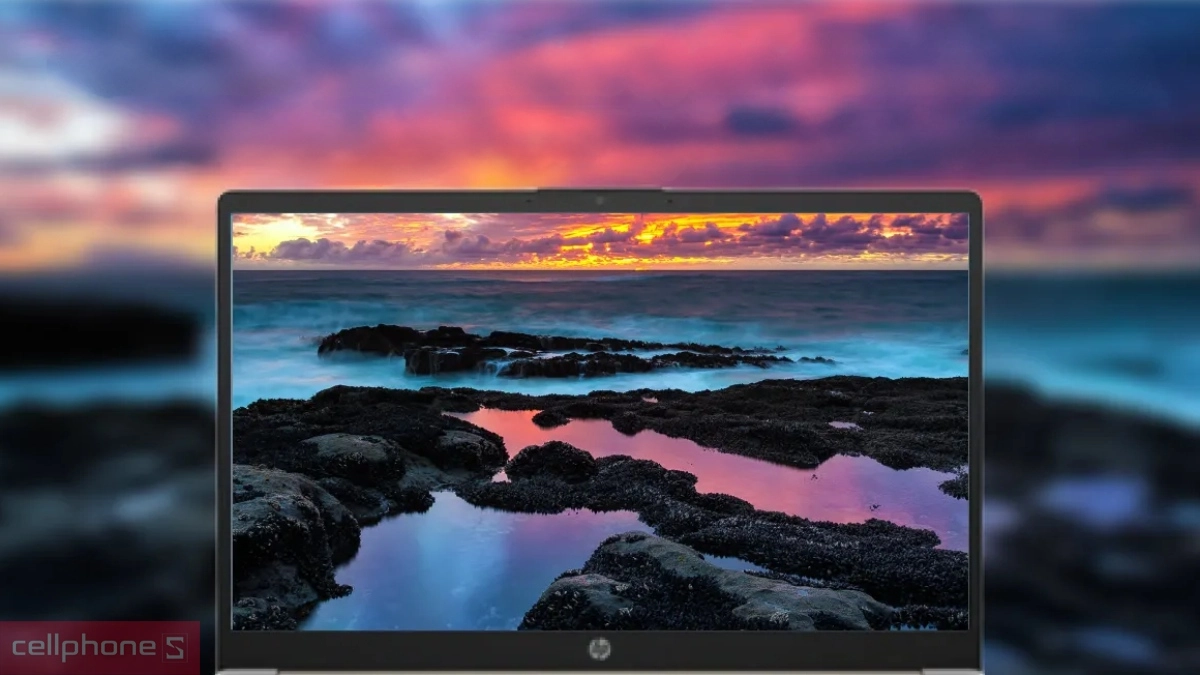Click the "cellphone" text in the watermark
This screenshot has width=1200, height=675.
[x=81, y=648]
